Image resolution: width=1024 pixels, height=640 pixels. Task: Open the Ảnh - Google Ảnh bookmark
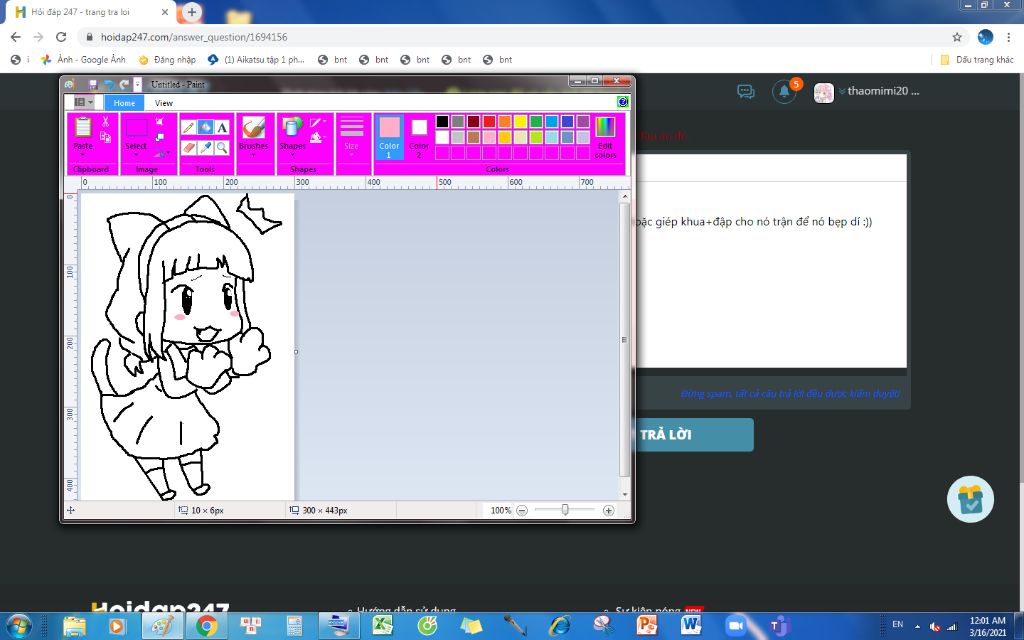tap(84, 59)
